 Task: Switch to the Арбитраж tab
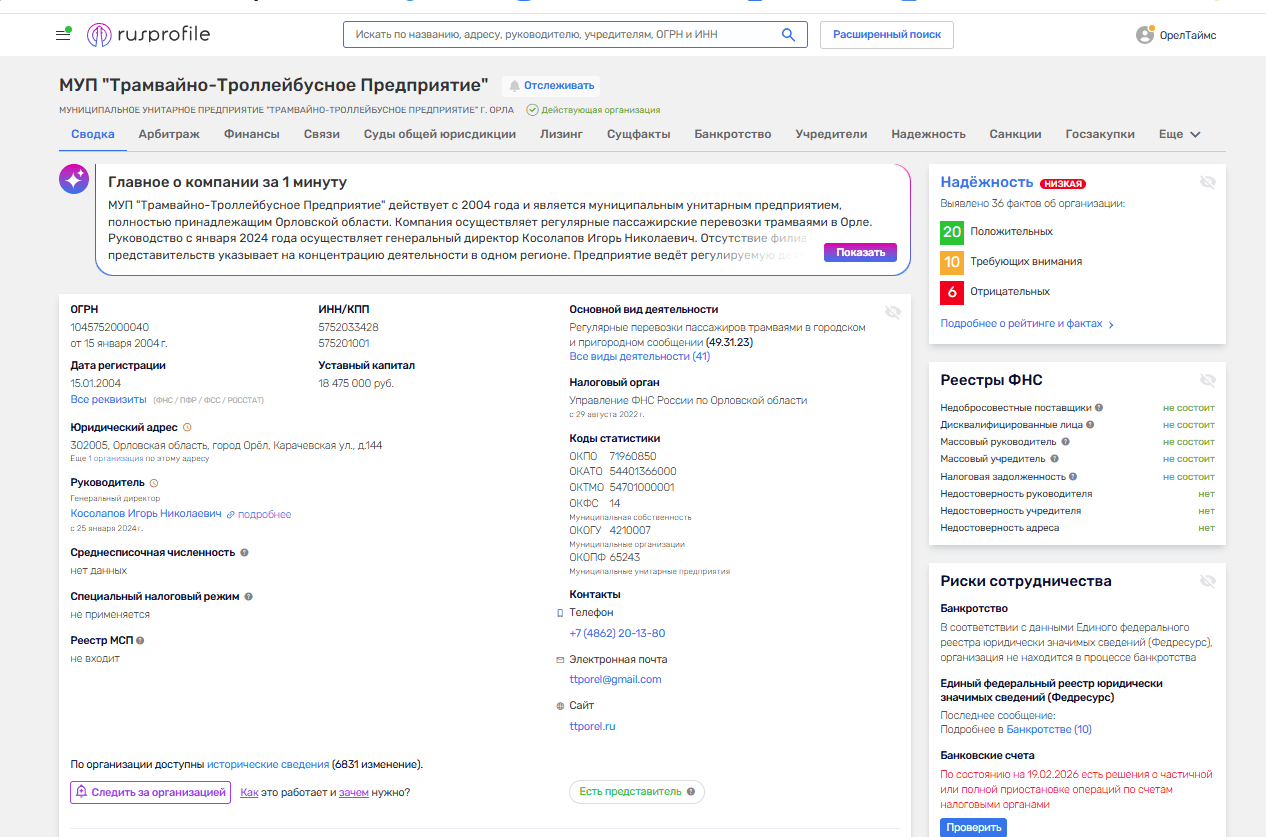(169, 134)
